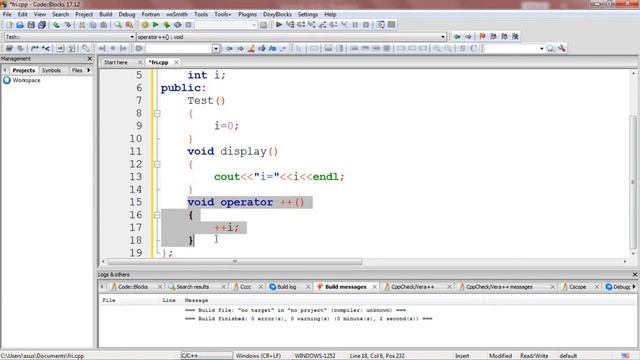Close the Logs & others panel
The width and height of the screenshot is (640, 360).
click(x=635, y=275)
